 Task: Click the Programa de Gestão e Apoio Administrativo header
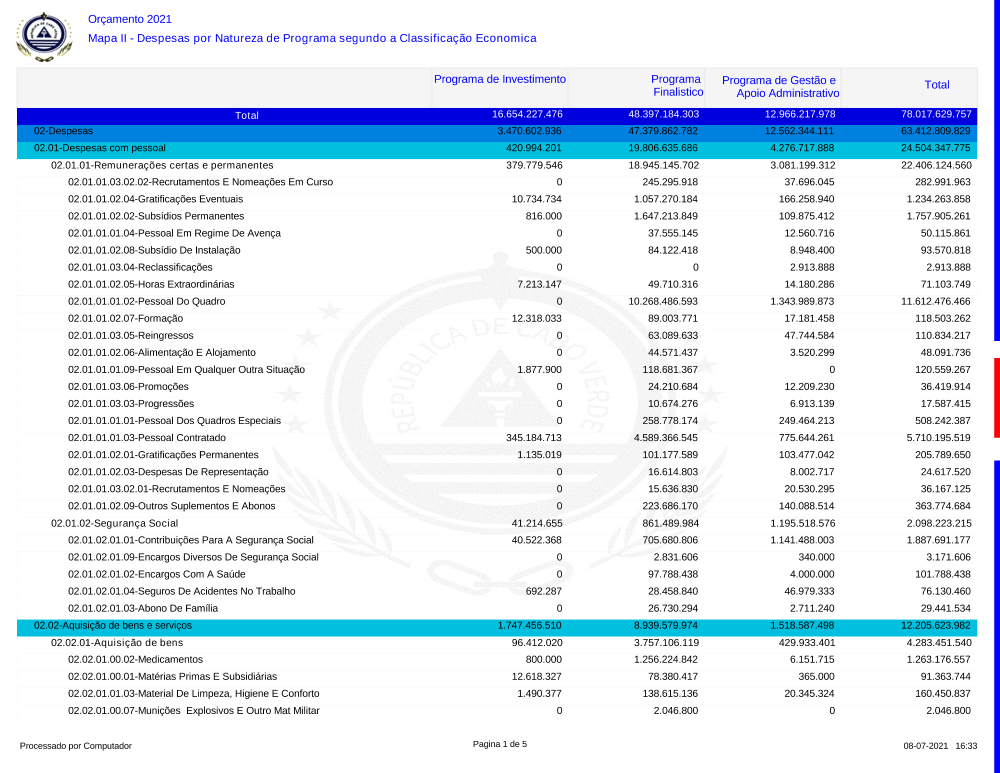[779, 86]
